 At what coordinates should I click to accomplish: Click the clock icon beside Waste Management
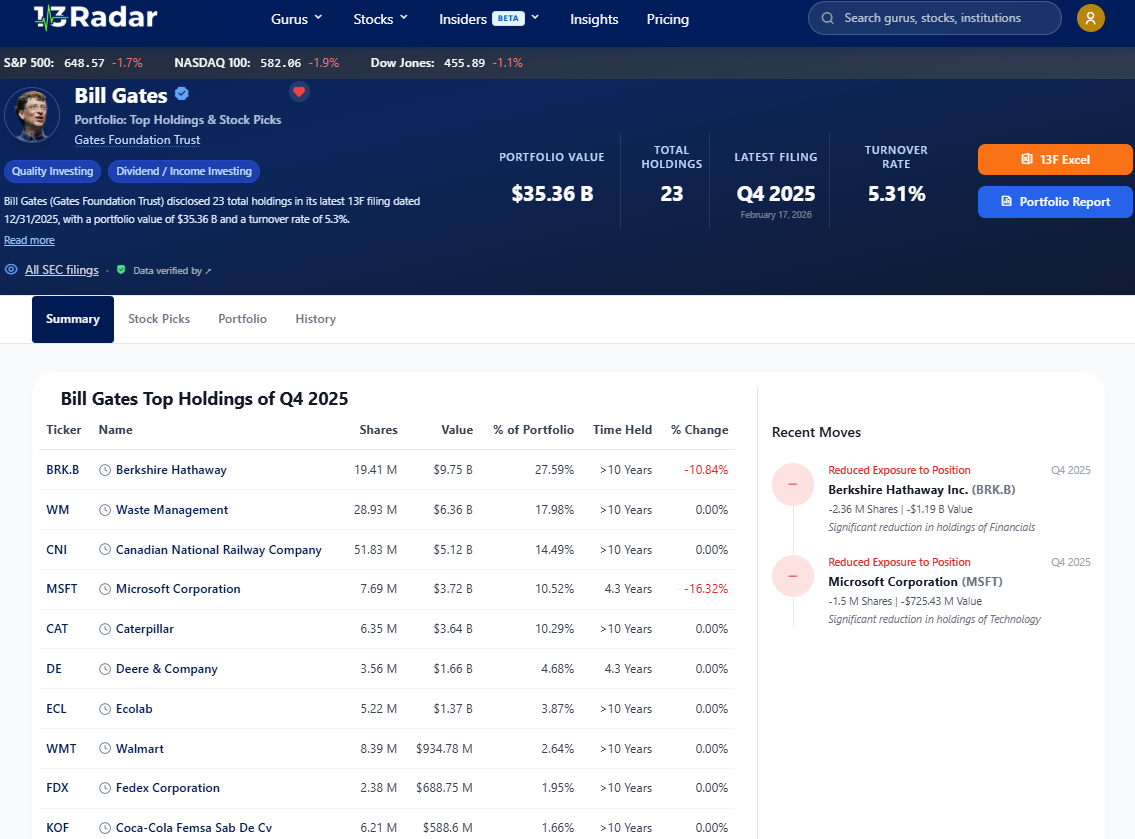pos(105,510)
